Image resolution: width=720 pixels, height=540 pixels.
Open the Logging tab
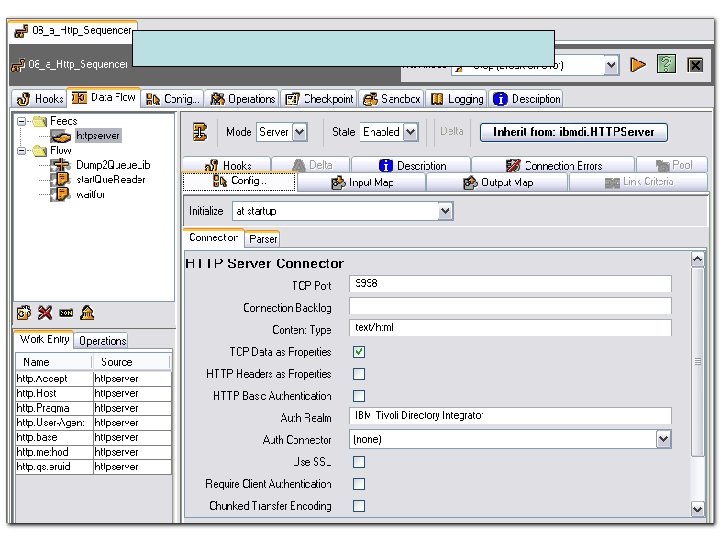(x=457, y=99)
